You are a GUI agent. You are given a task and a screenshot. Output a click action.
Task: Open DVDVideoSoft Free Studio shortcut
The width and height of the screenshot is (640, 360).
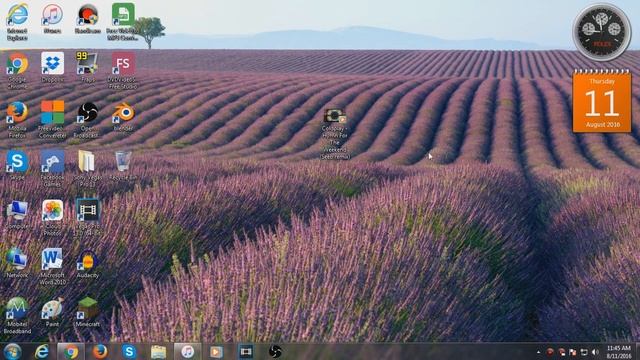point(123,70)
